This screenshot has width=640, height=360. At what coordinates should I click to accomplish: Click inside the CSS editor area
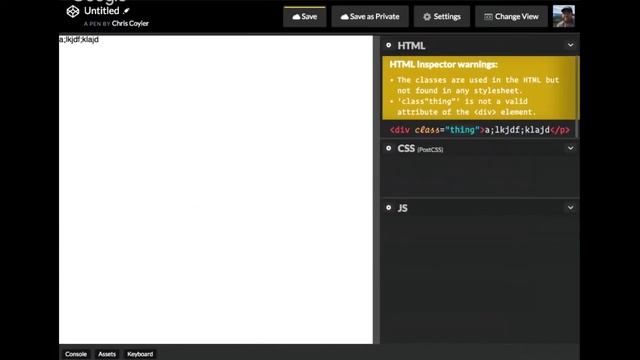[x=480, y=176]
